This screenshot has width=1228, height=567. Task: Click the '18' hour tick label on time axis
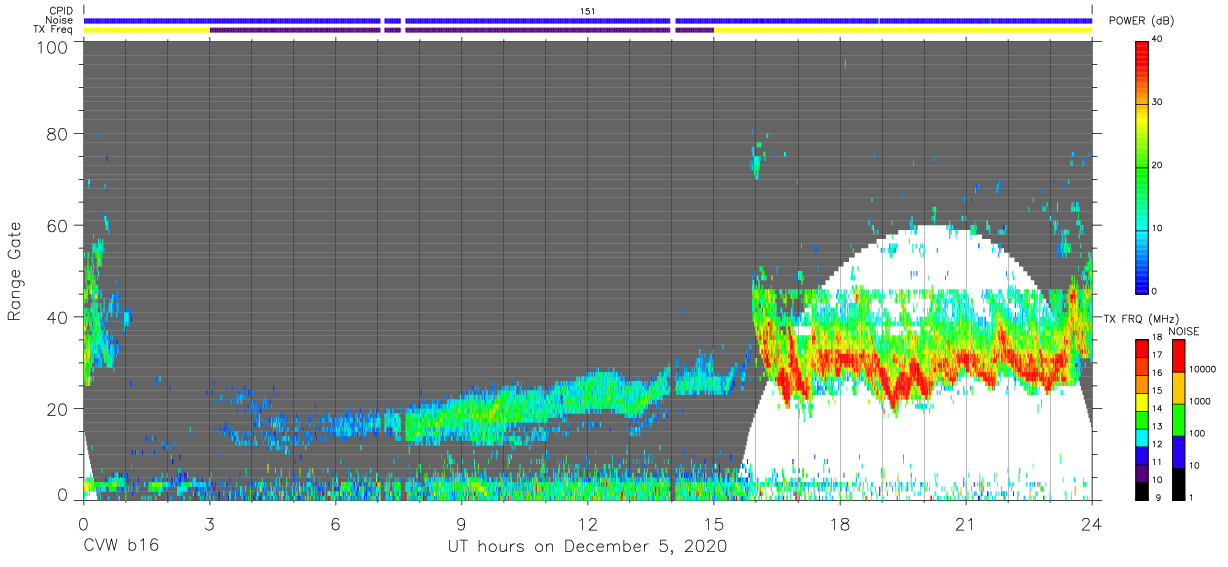coord(839,525)
